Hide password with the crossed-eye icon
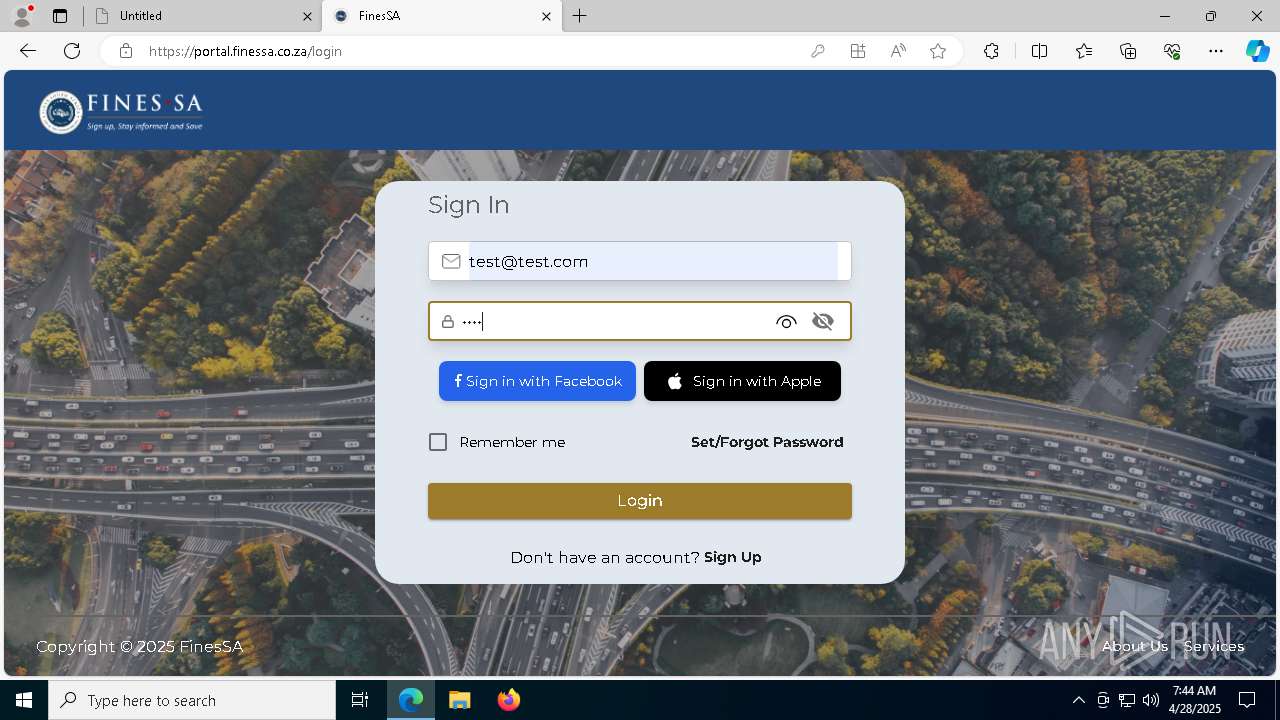The image size is (1280, 720). coord(823,321)
